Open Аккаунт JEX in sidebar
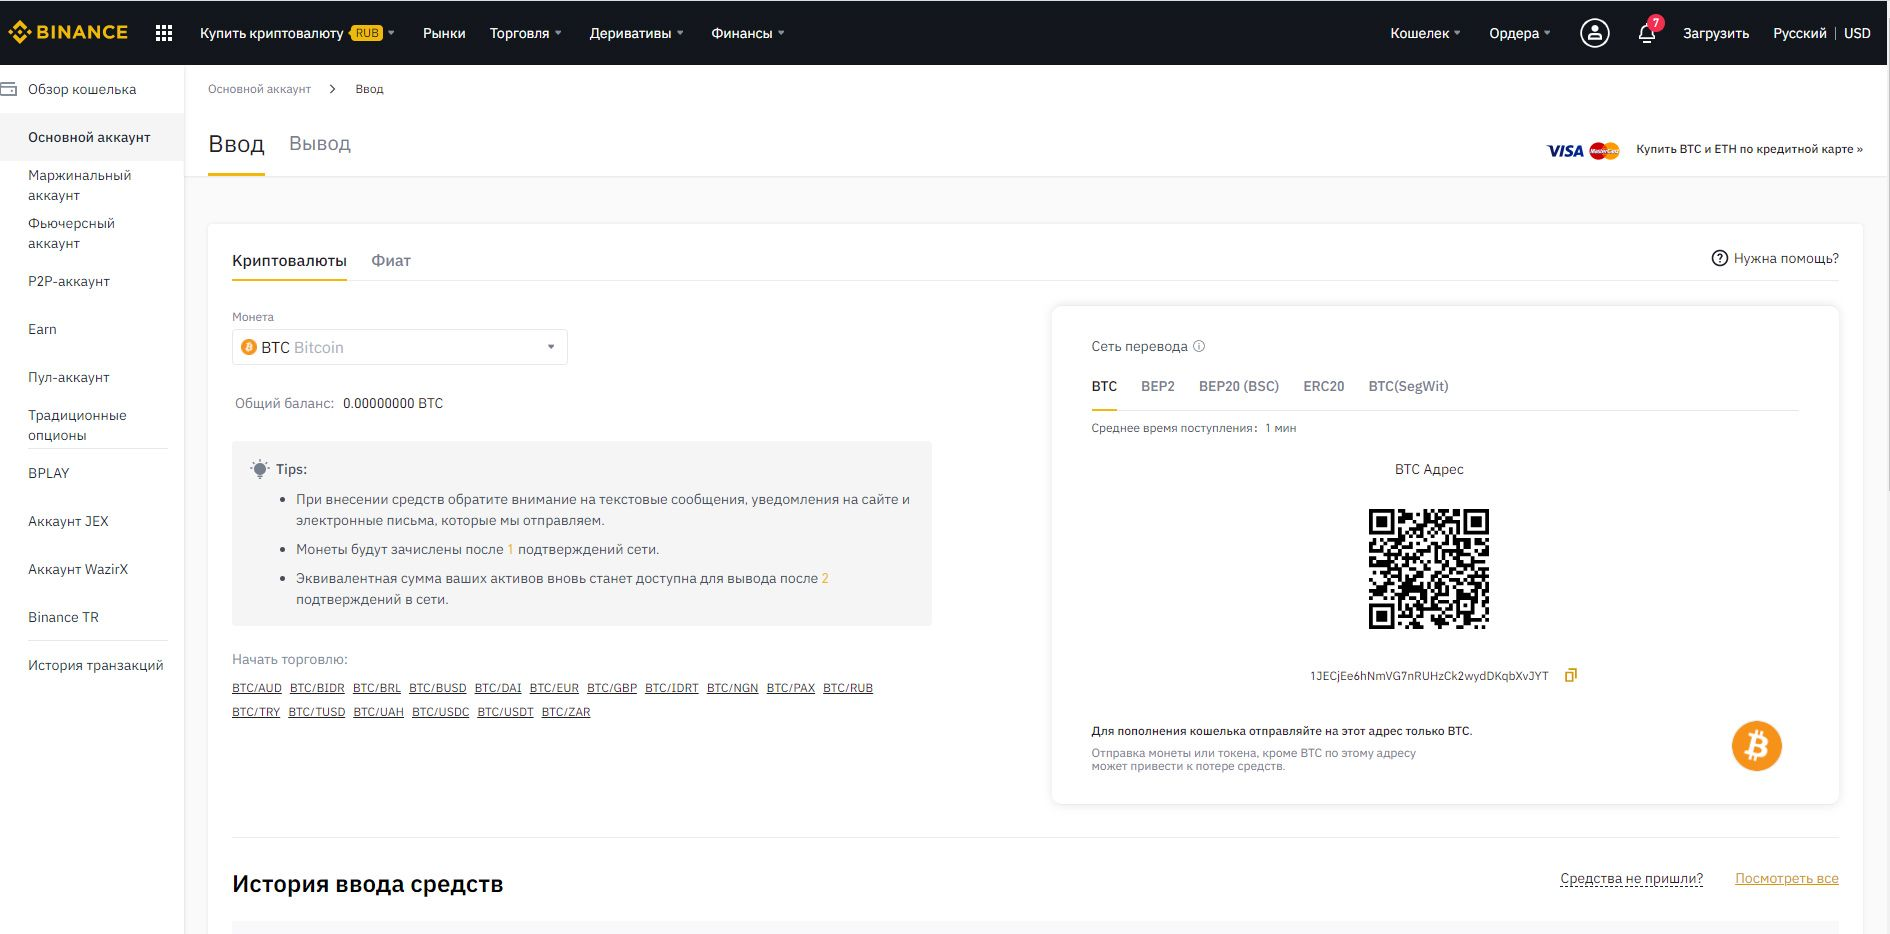The width and height of the screenshot is (1890, 934). click(68, 521)
